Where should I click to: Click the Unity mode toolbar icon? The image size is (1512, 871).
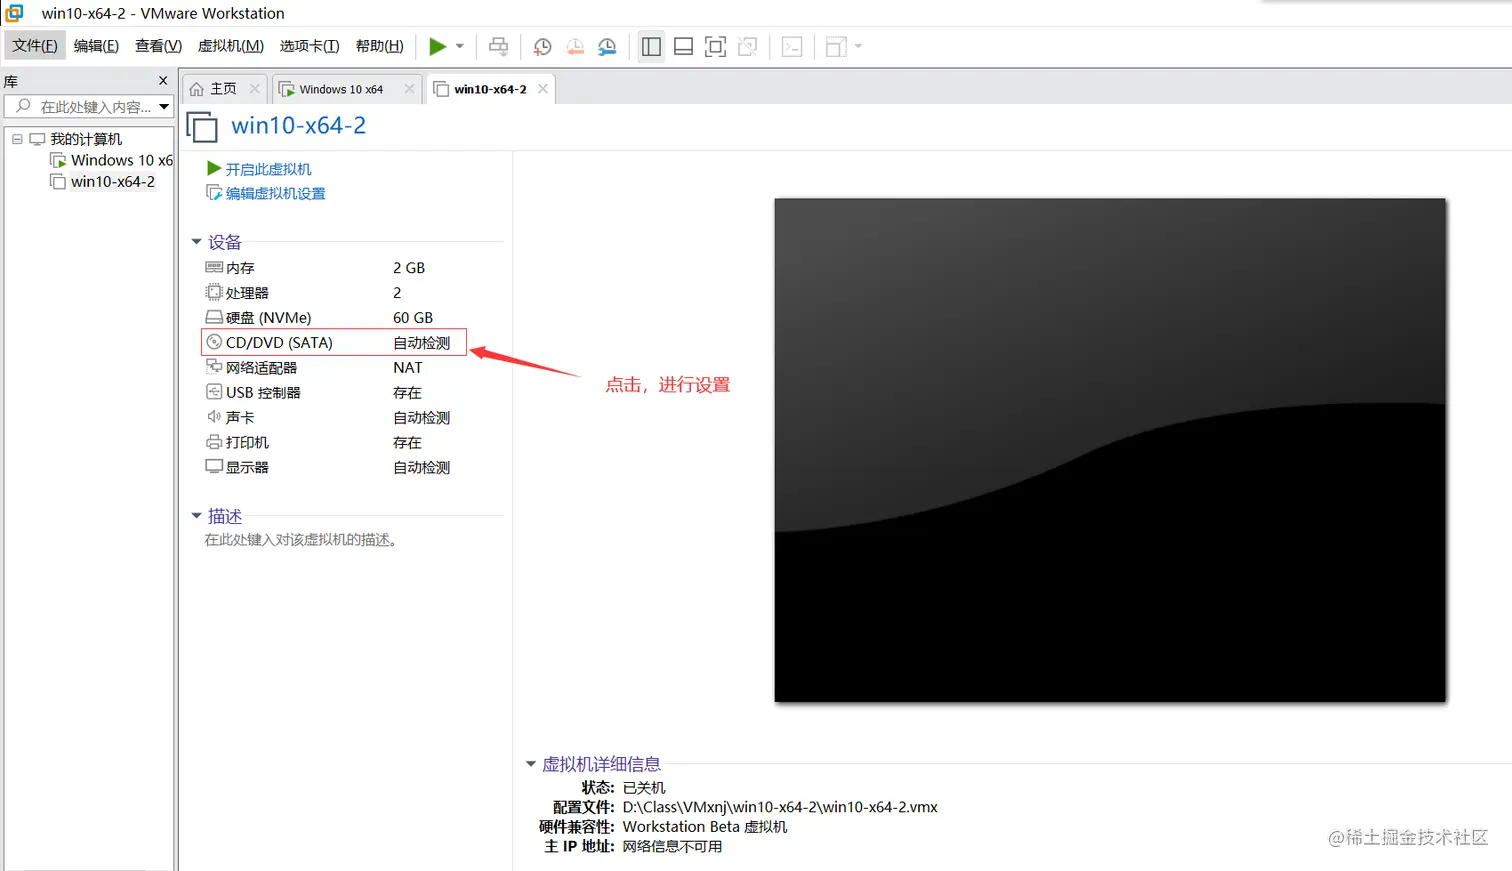pos(747,47)
